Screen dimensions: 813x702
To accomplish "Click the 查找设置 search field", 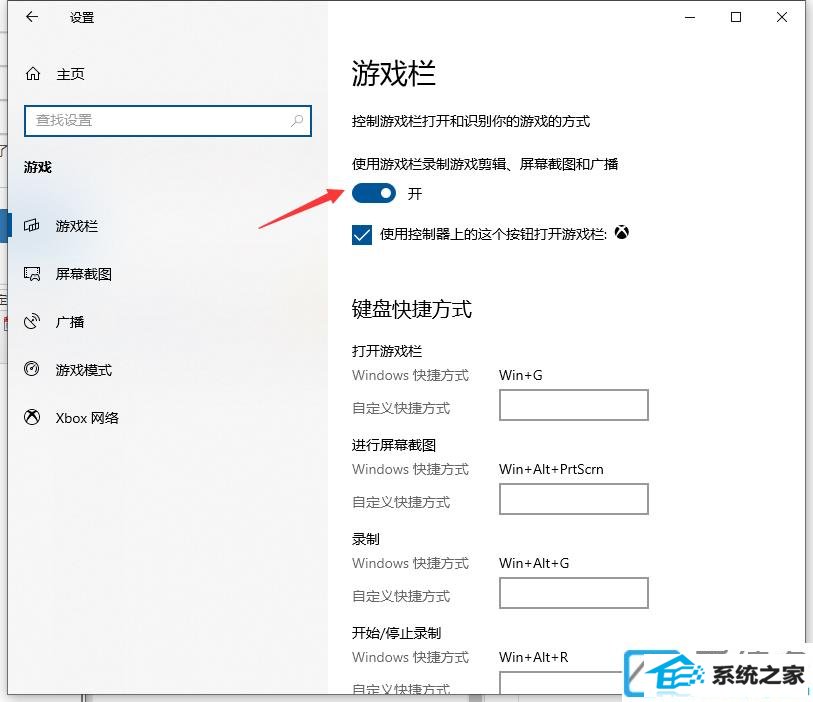I will [167, 121].
